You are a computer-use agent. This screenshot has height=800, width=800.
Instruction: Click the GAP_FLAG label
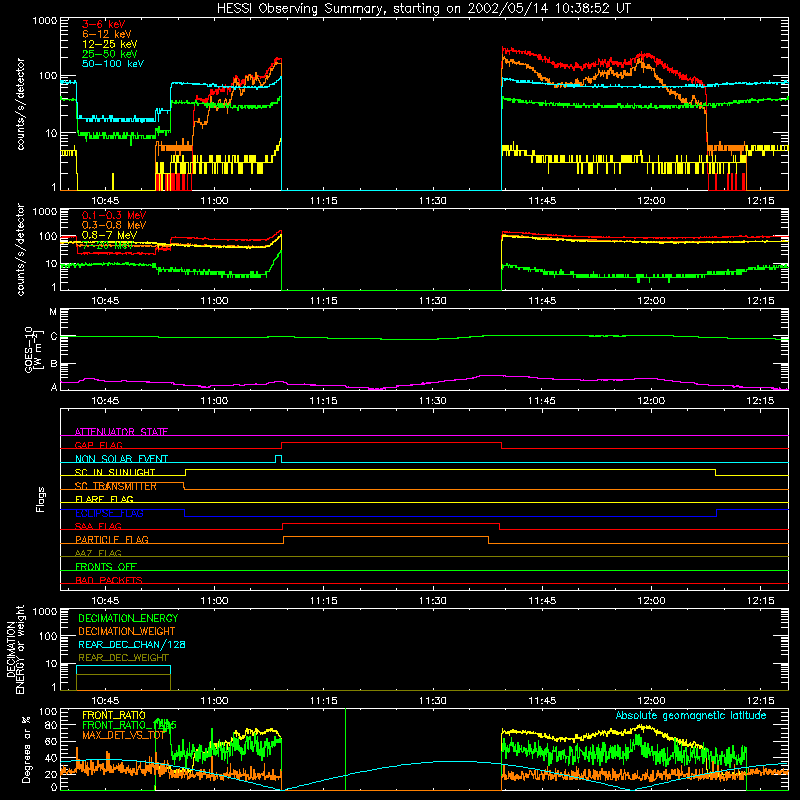pos(98,445)
